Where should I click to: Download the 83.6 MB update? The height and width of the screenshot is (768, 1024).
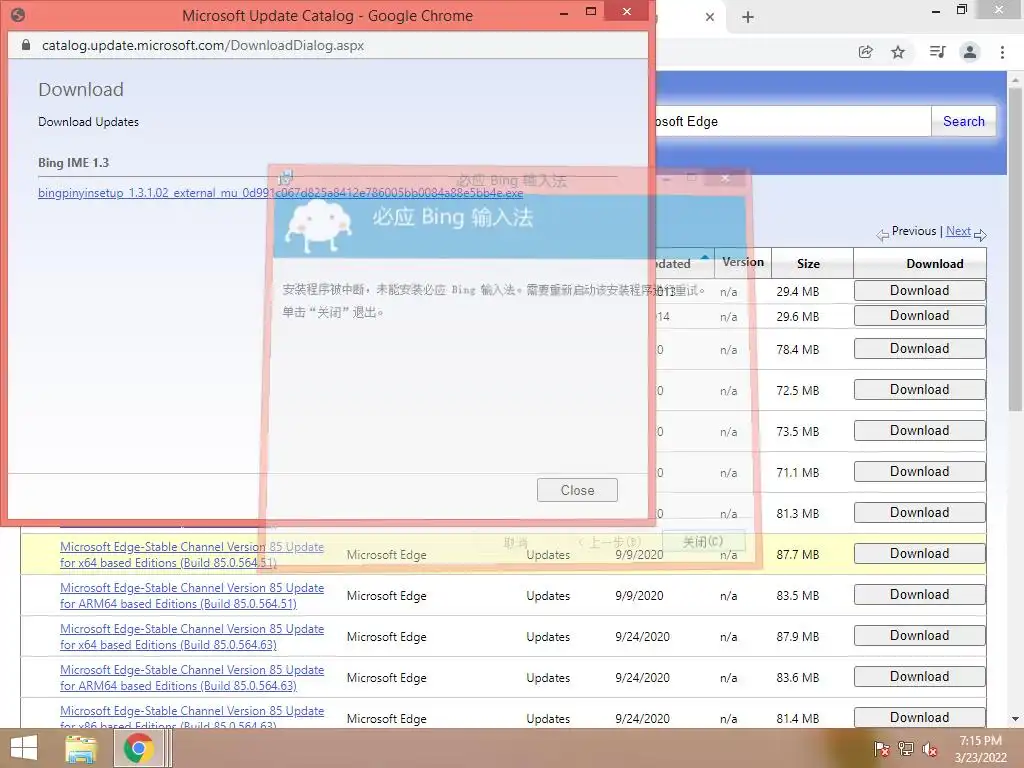pyautogui.click(x=920, y=677)
